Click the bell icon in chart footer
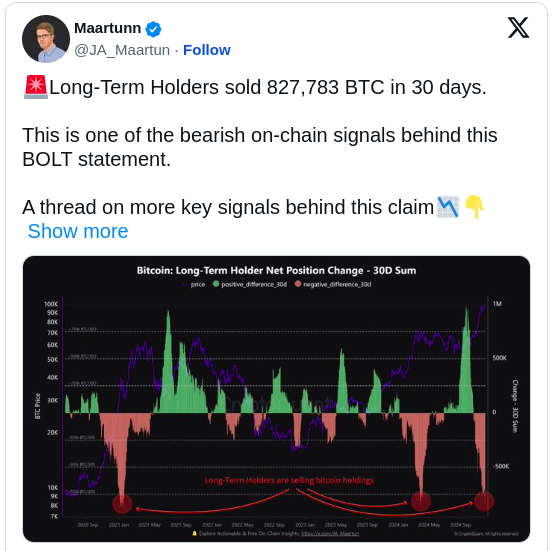This screenshot has width=555, height=551. (194, 533)
